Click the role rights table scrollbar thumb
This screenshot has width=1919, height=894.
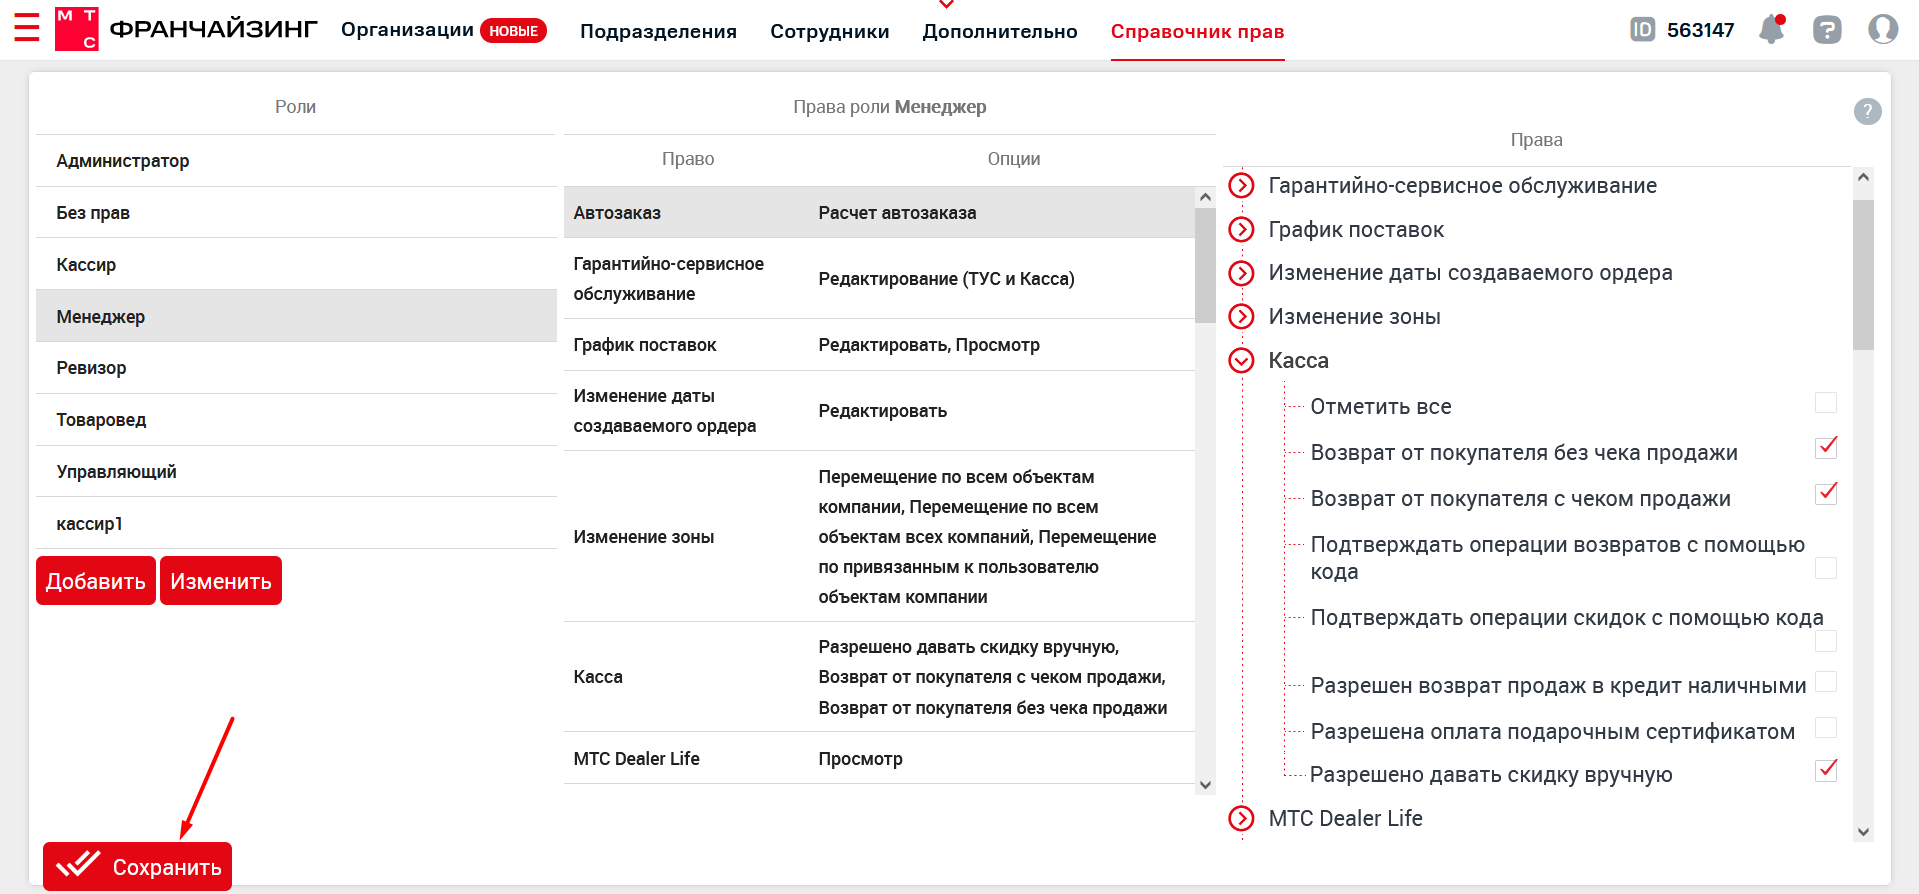(x=1205, y=265)
